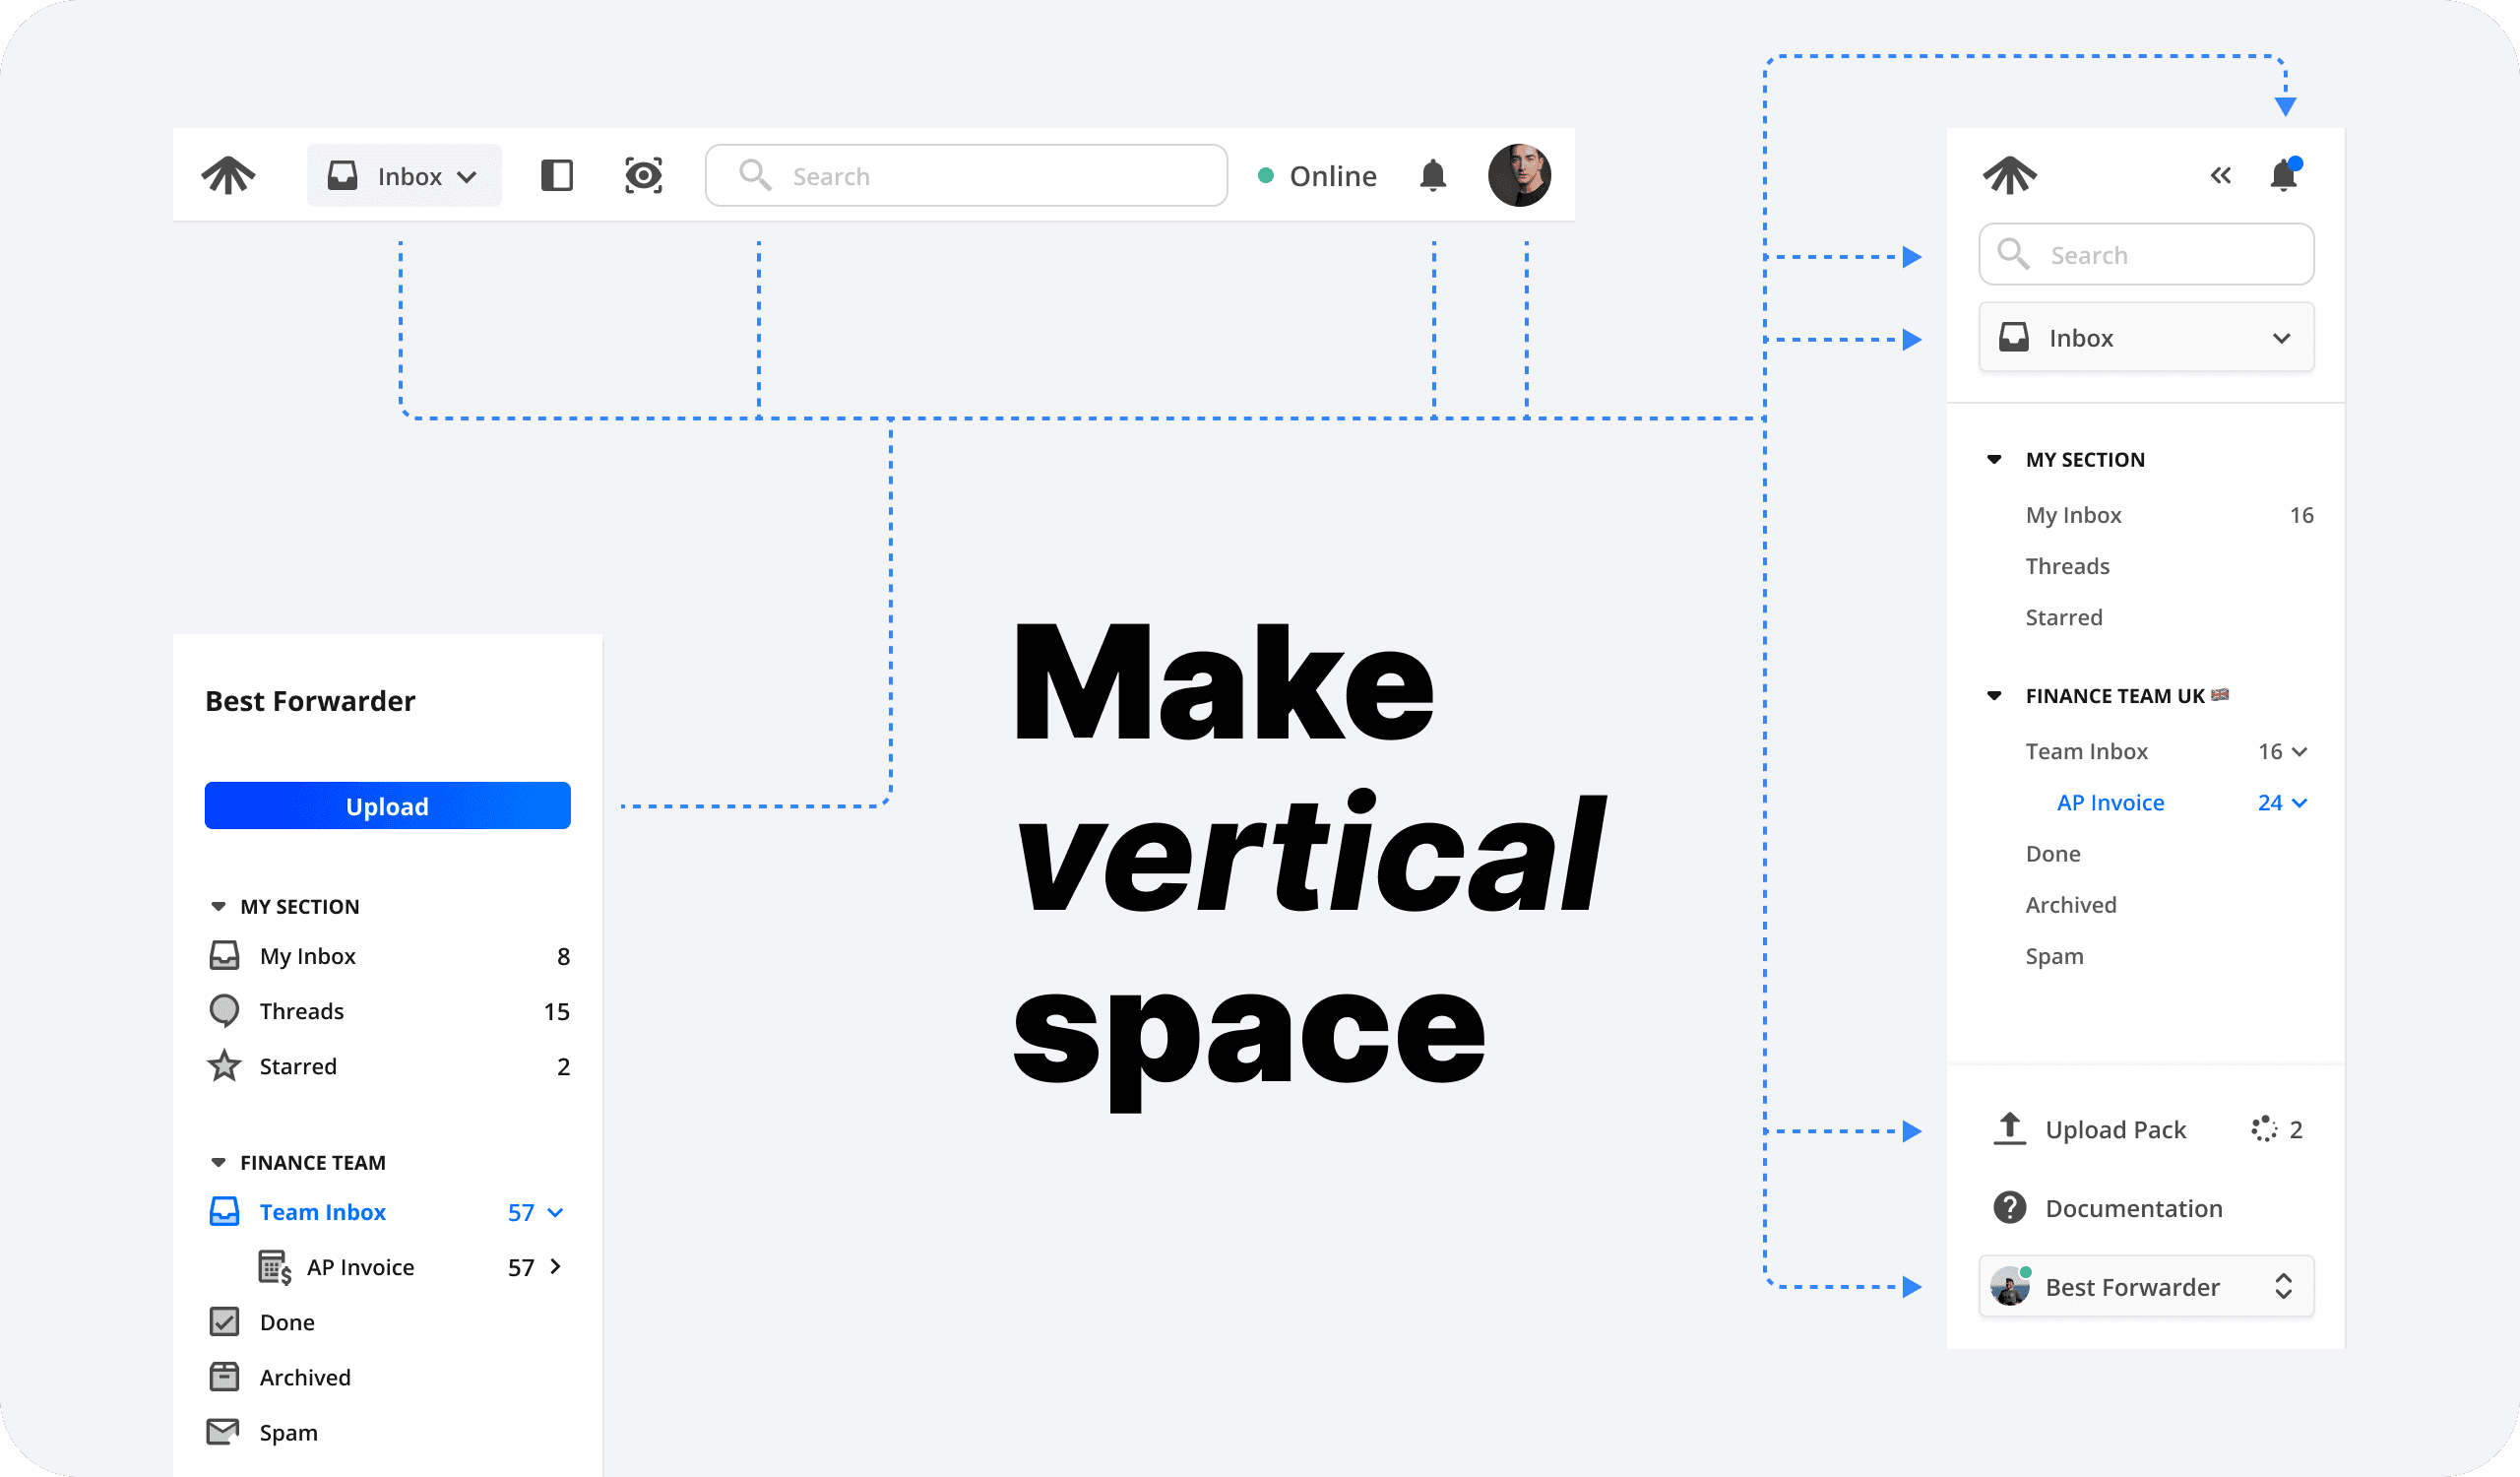Click the upward arrow logo in top toolbar
The image size is (2520, 1477).
(228, 176)
